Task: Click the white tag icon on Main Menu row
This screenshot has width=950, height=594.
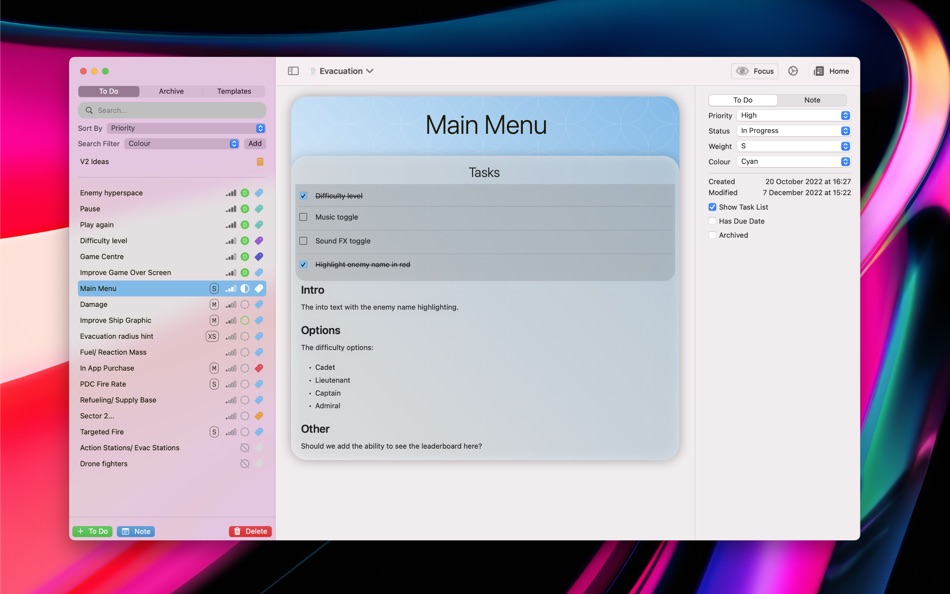Action: [259, 289]
